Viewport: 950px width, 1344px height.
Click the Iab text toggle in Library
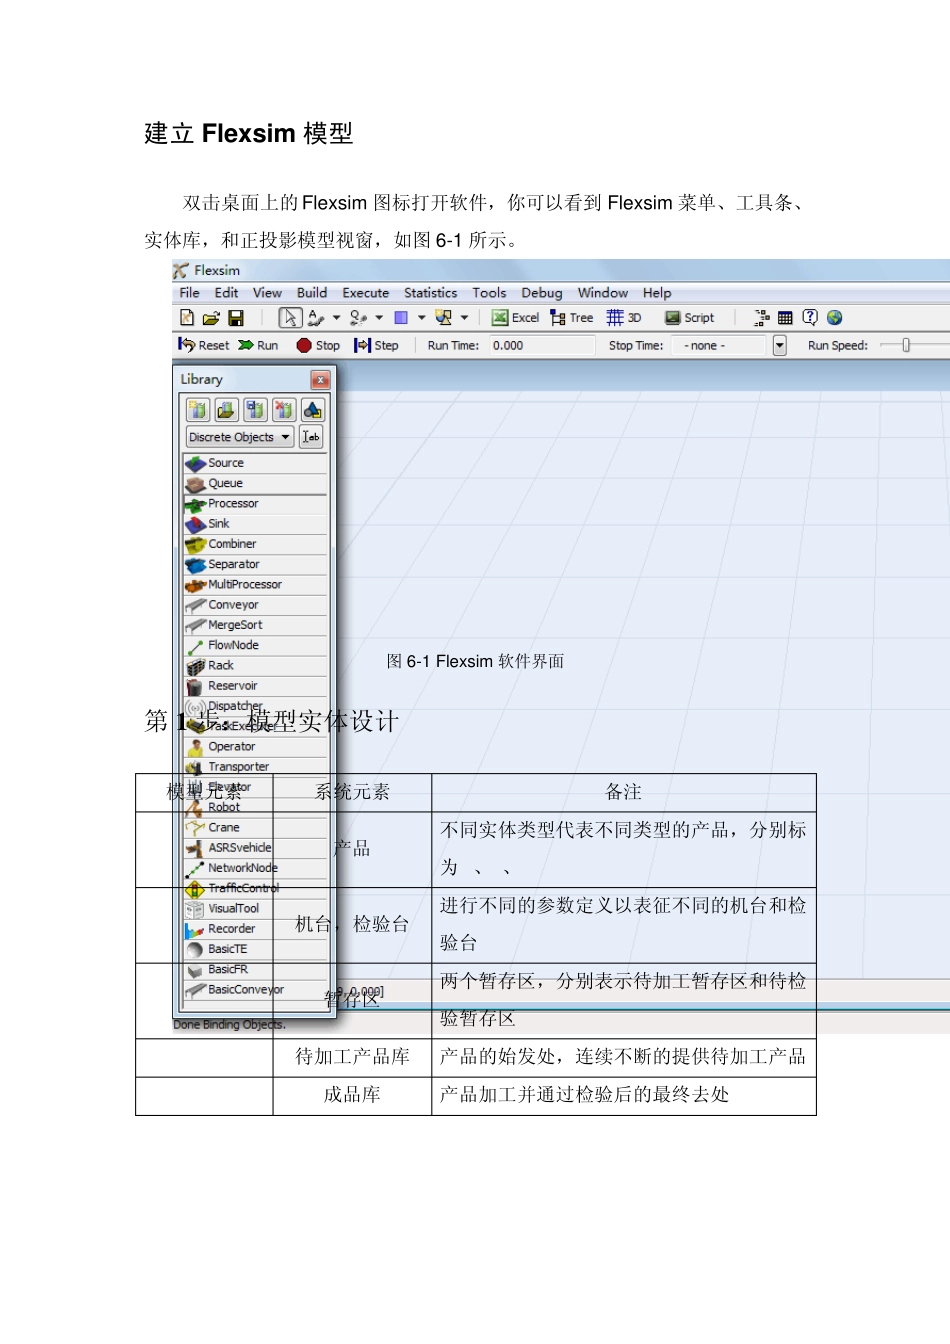[311, 437]
